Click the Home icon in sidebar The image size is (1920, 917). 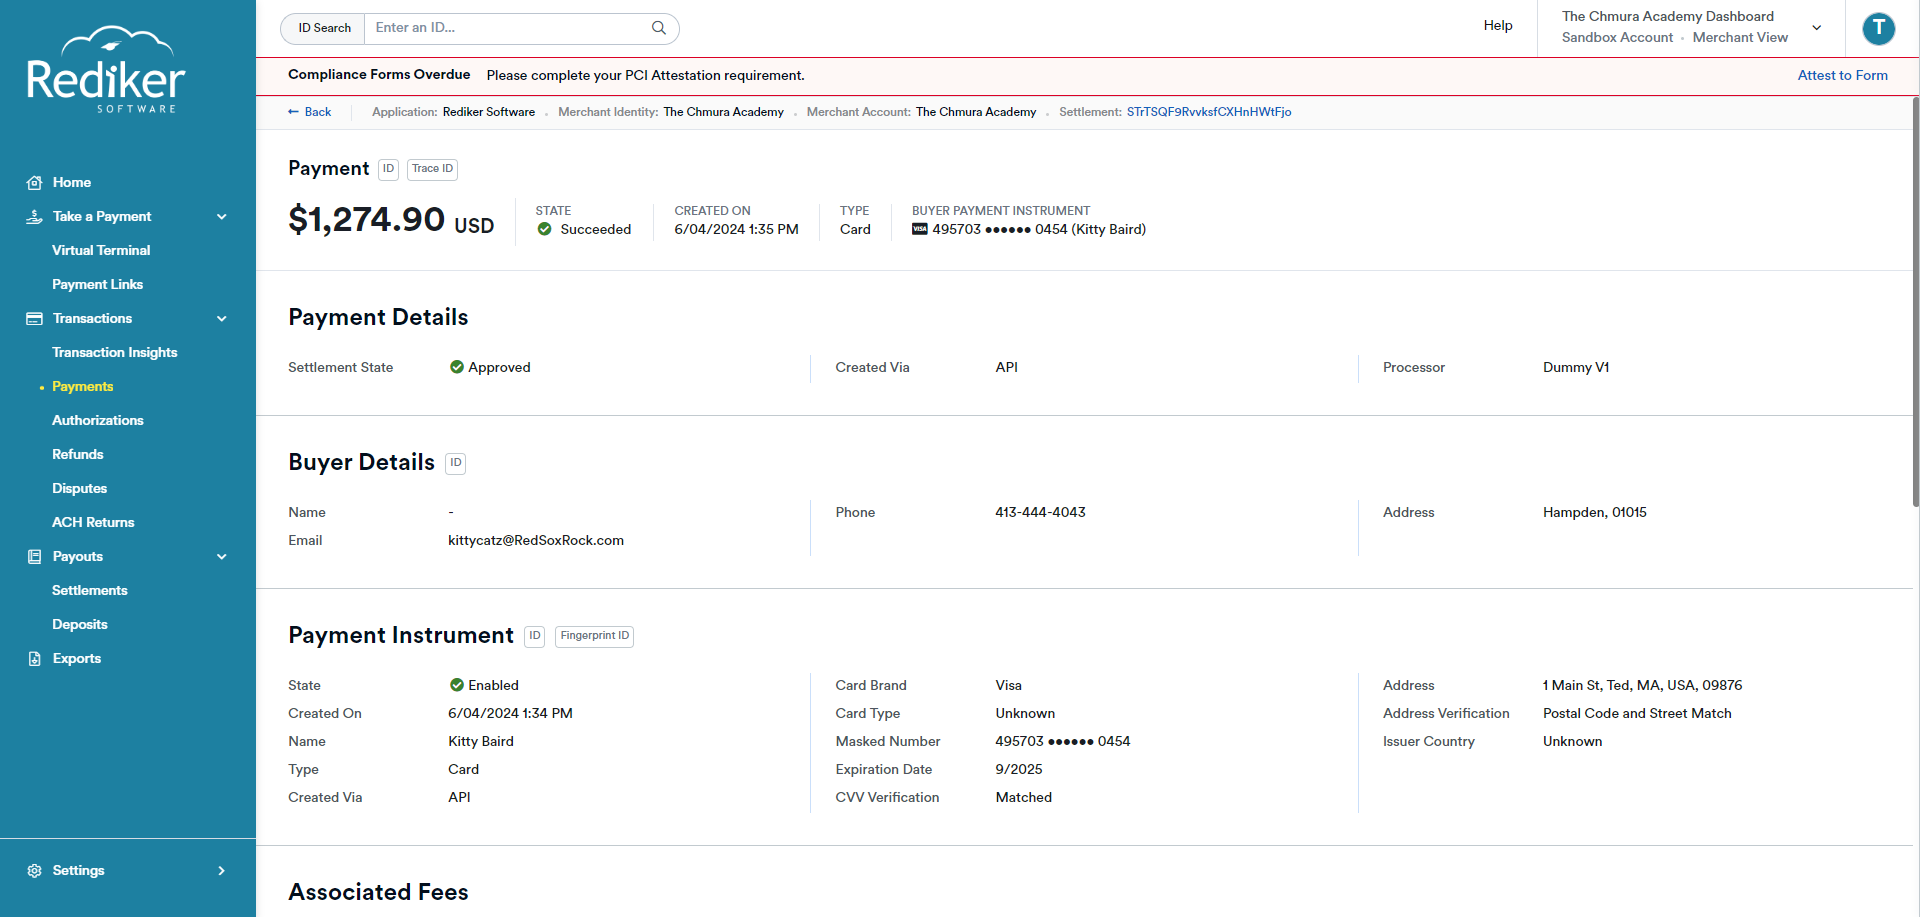coord(34,182)
